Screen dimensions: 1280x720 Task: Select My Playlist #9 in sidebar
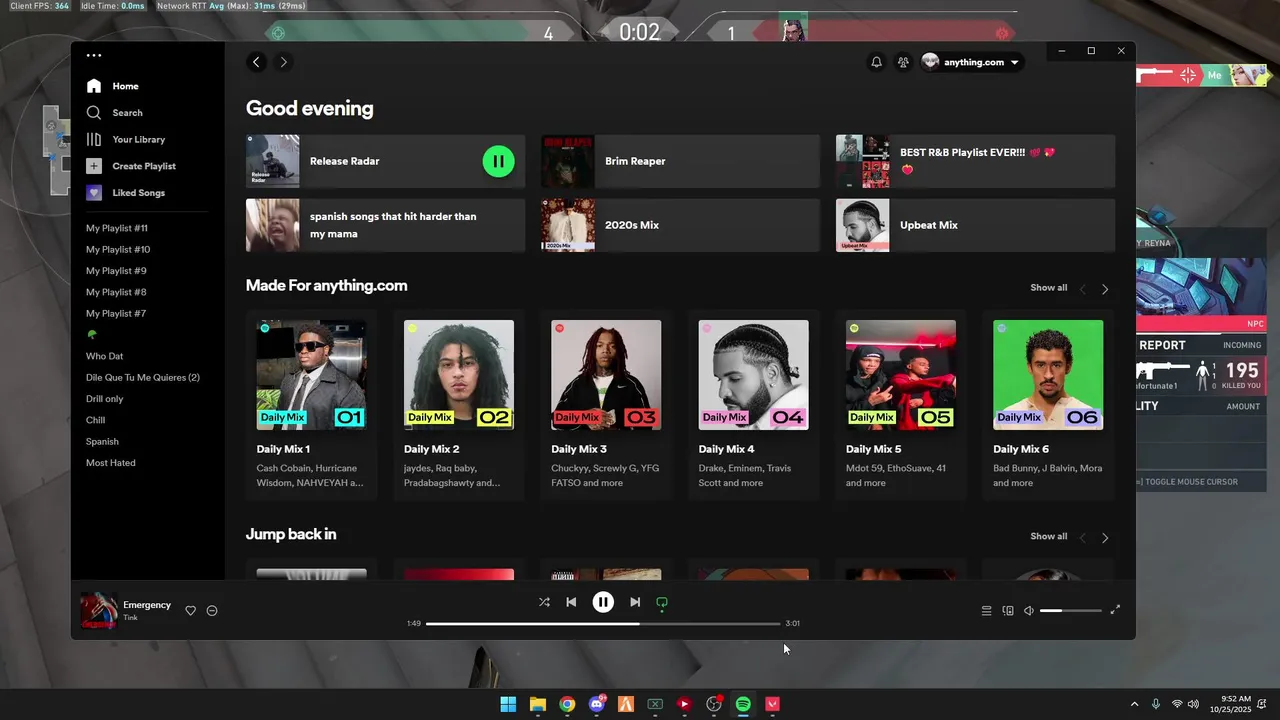point(116,271)
